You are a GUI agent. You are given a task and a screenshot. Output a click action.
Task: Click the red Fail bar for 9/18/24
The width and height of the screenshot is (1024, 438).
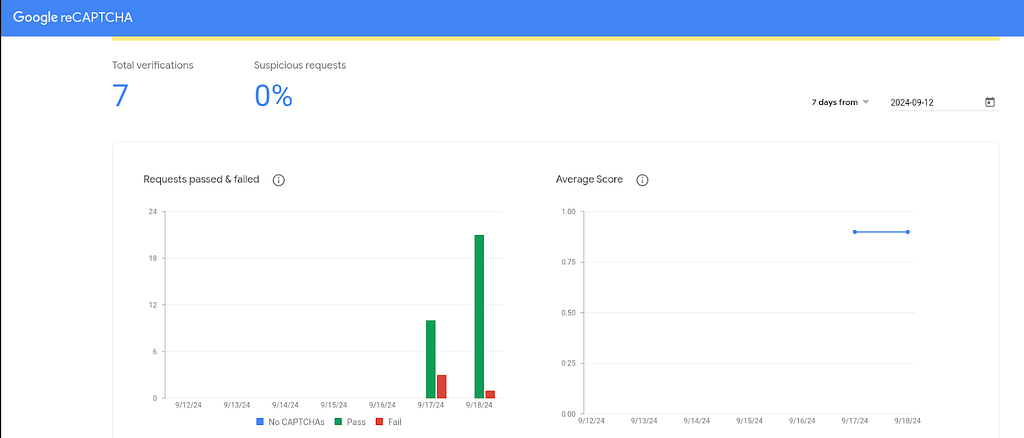(490, 394)
